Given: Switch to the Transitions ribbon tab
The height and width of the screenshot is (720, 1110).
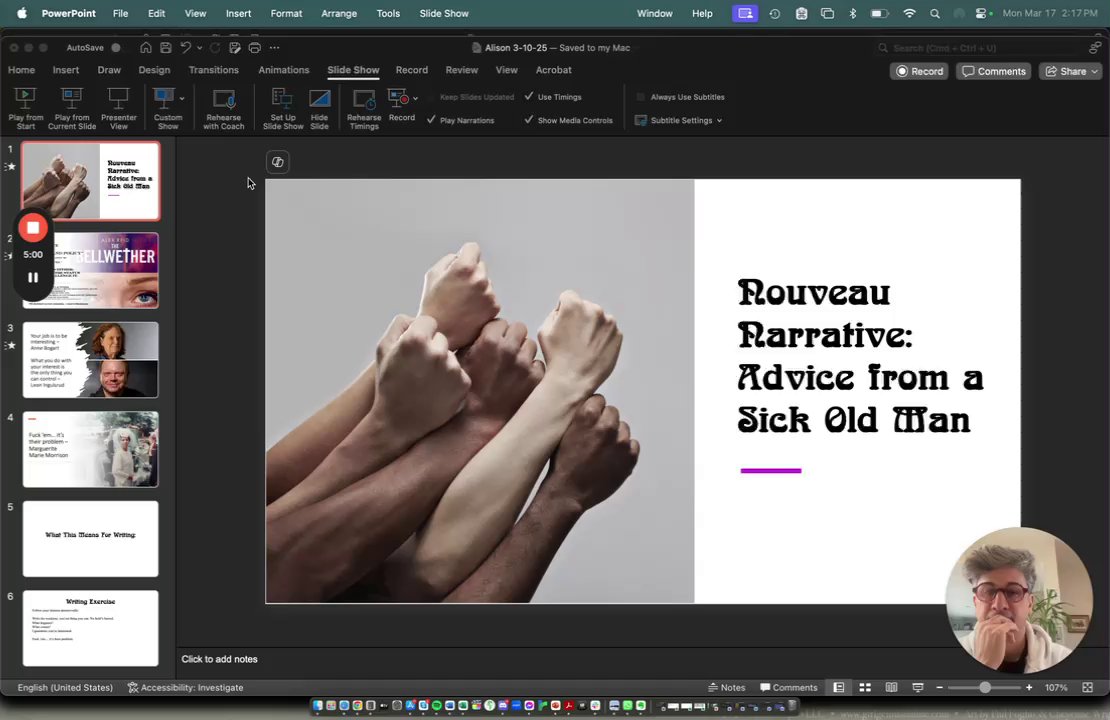Looking at the screenshot, I should tap(214, 70).
